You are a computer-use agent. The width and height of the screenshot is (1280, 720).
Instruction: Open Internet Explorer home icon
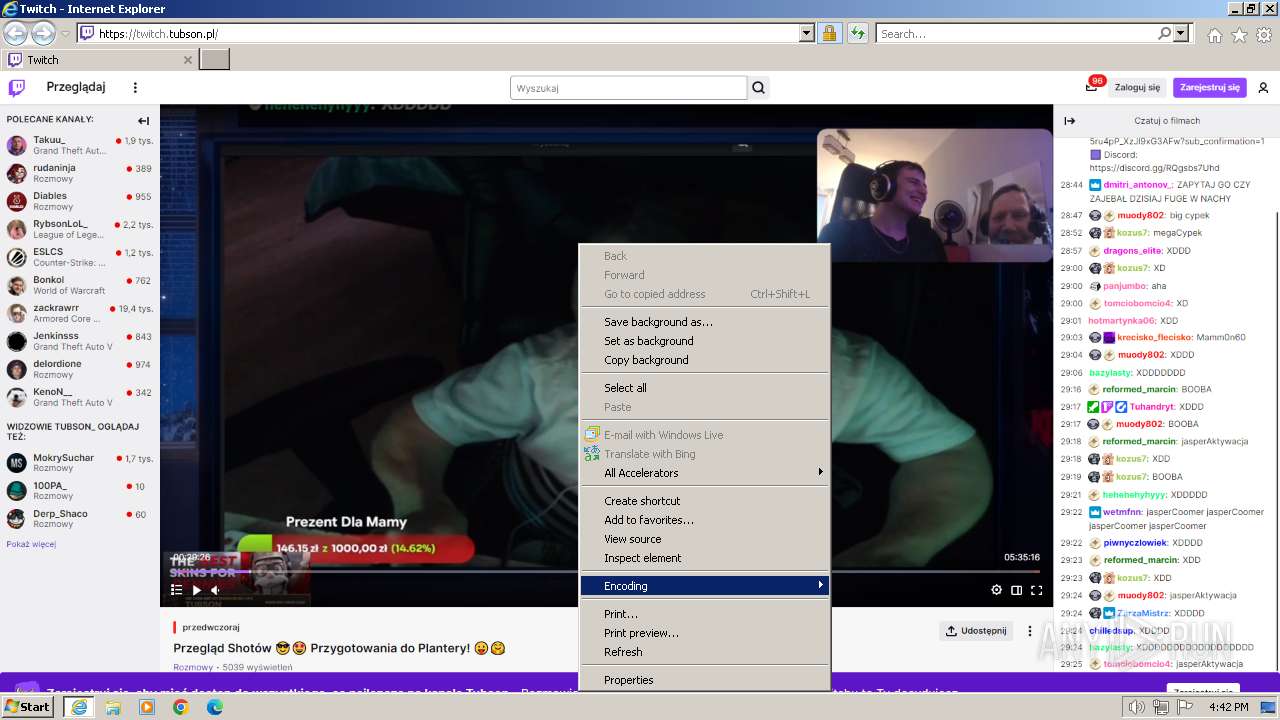click(1214, 35)
